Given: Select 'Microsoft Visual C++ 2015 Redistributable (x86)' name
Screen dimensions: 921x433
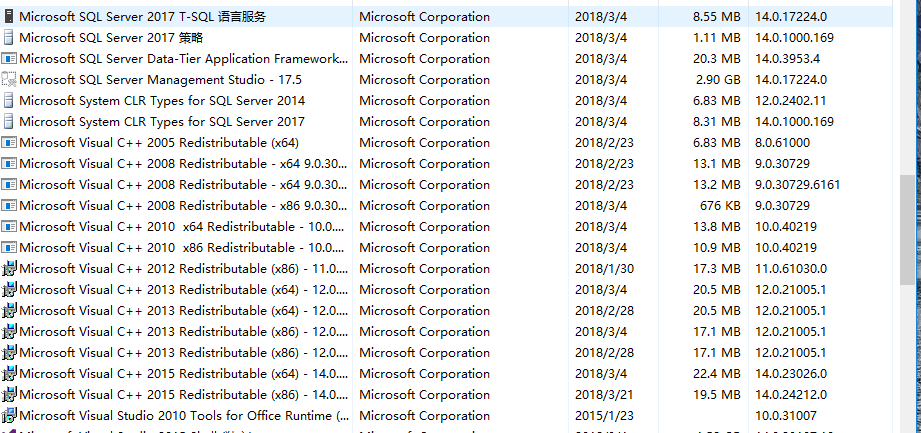Looking at the screenshot, I should (x=184, y=395).
